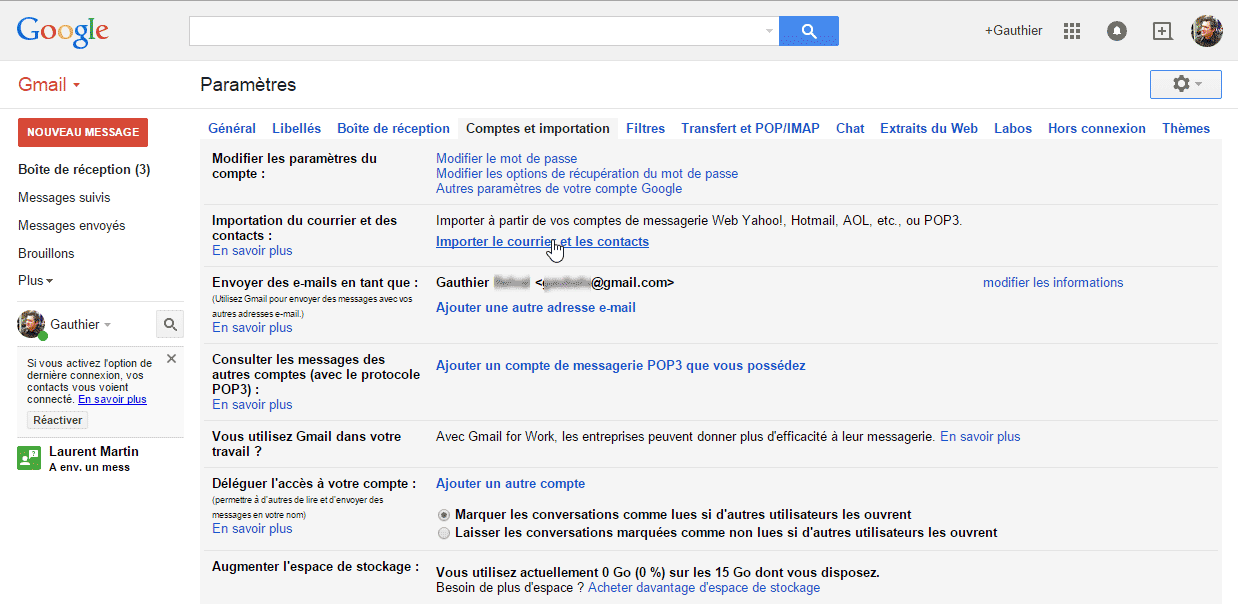Open the Thèmes settings tab
The width and height of the screenshot is (1238, 604).
pos(1185,128)
